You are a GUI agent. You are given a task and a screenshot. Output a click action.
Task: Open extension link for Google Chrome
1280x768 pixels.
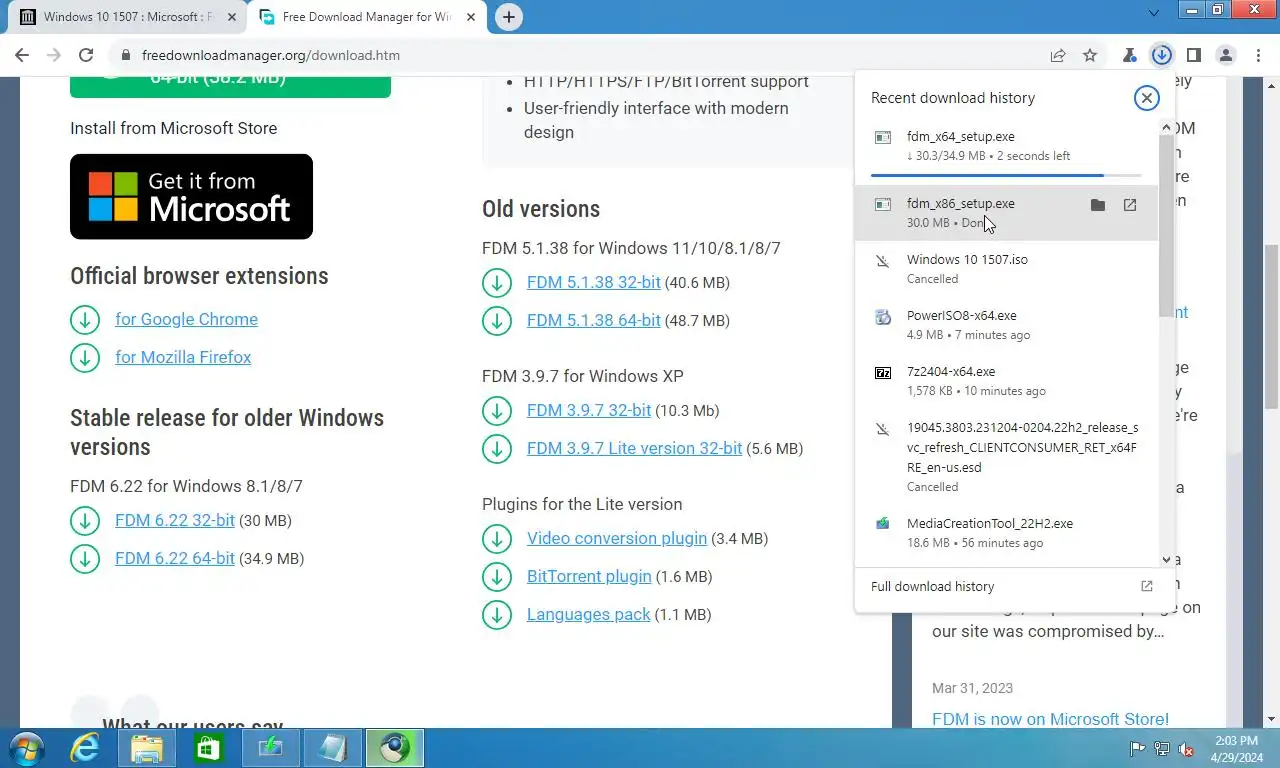click(186, 319)
